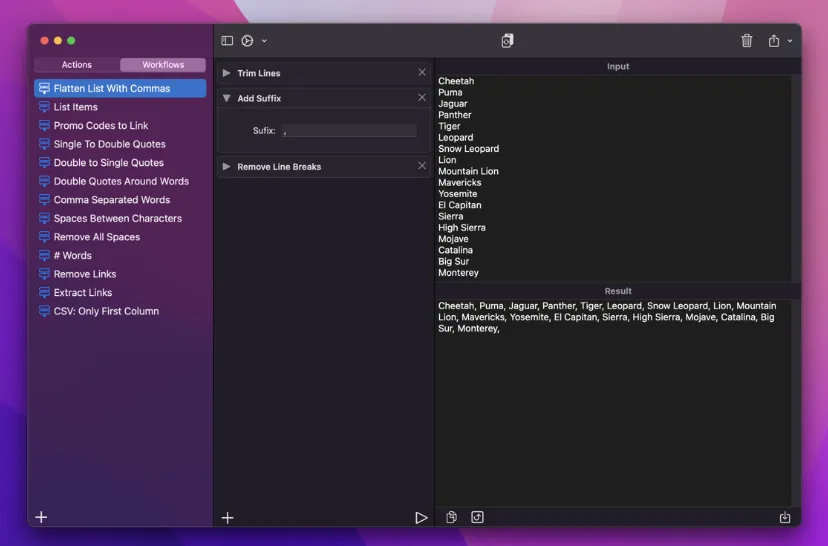
Task: Open the Promo Codes to Link workflow
Action: (120, 126)
